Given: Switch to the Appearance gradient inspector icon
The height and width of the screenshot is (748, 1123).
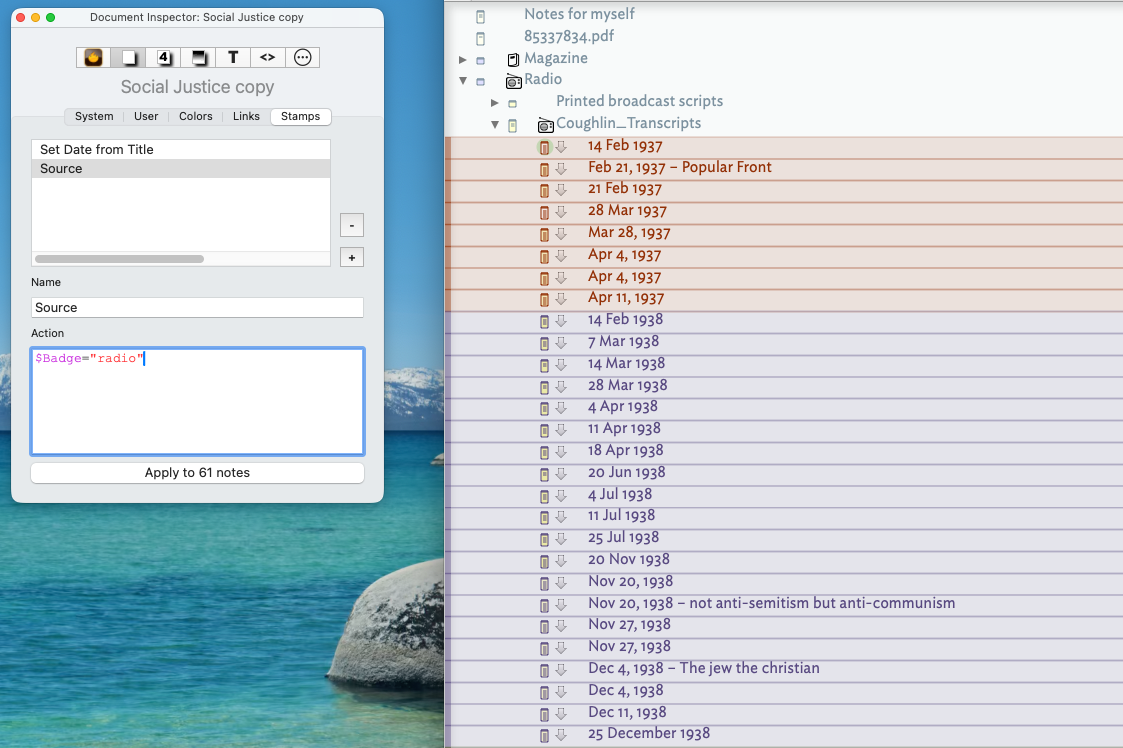Looking at the screenshot, I should [198, 58].
